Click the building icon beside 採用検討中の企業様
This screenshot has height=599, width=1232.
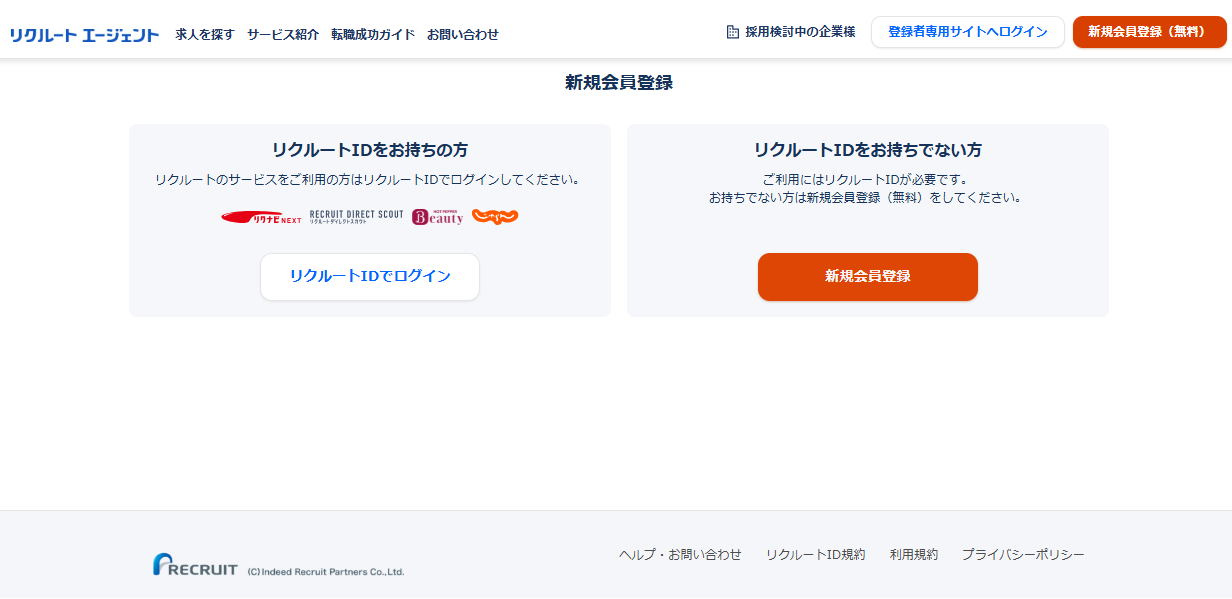click(x=733, y=32)
